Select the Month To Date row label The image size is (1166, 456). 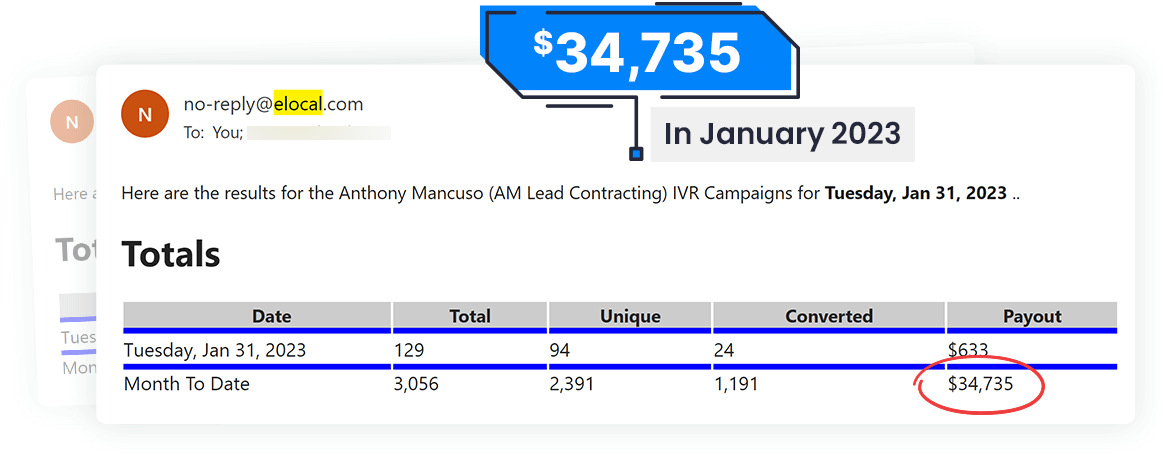[x=187, y=384]
